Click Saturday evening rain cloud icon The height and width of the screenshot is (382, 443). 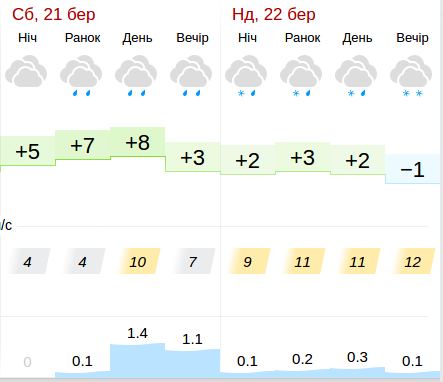pos(191,76)
